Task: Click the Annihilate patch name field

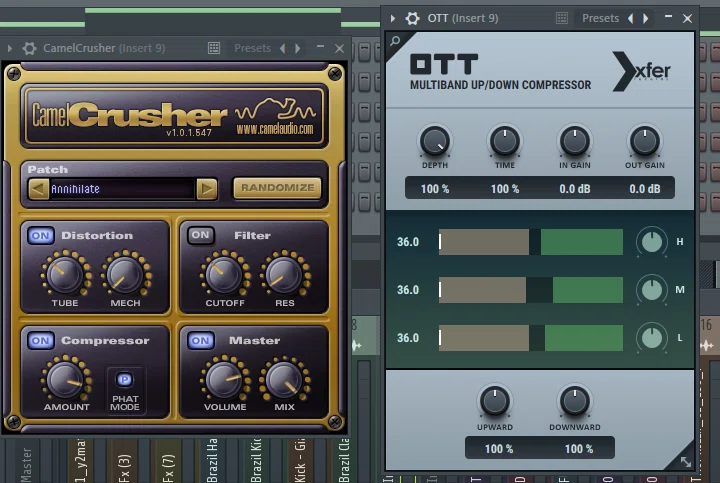Action: 123,189
